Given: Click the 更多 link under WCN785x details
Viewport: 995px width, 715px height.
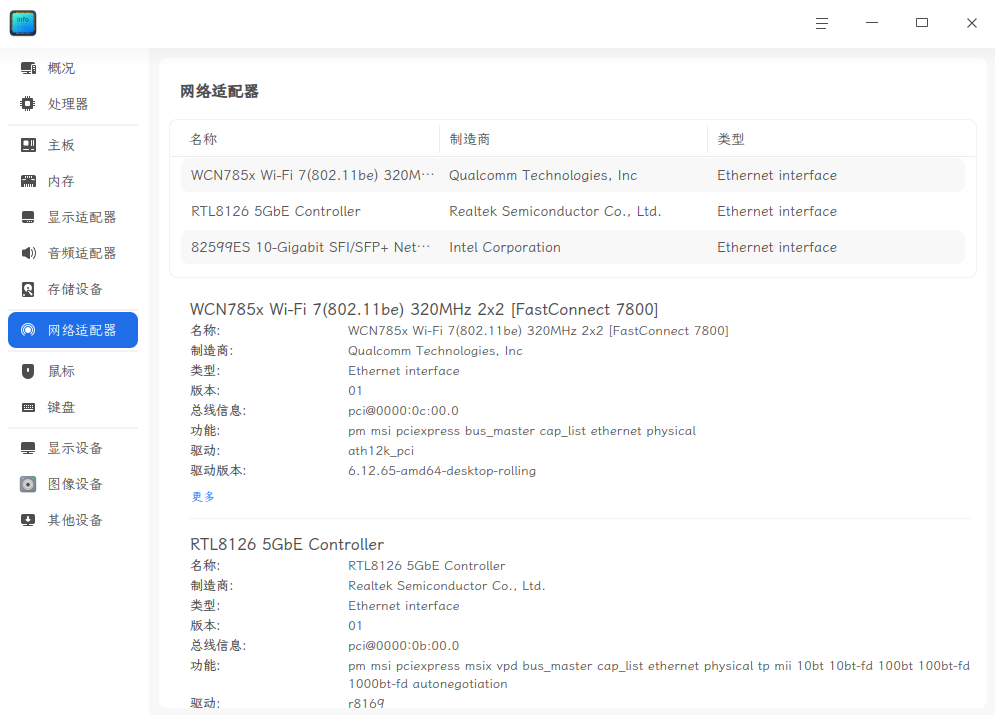Looking at the screenshot, I should (202, 495).
